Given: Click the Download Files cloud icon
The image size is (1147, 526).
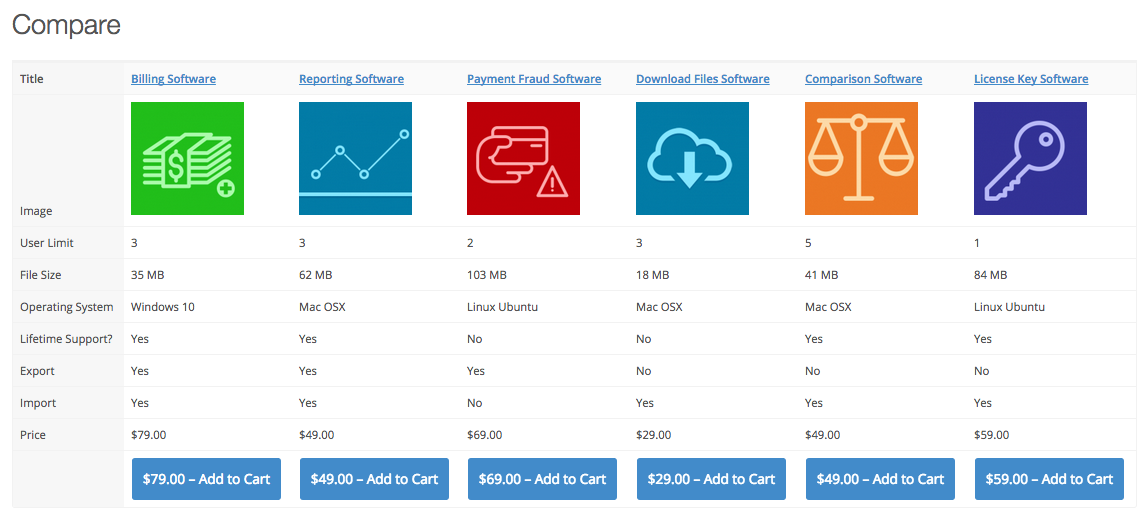Looking at the screenshot, I should pos(692,158).
